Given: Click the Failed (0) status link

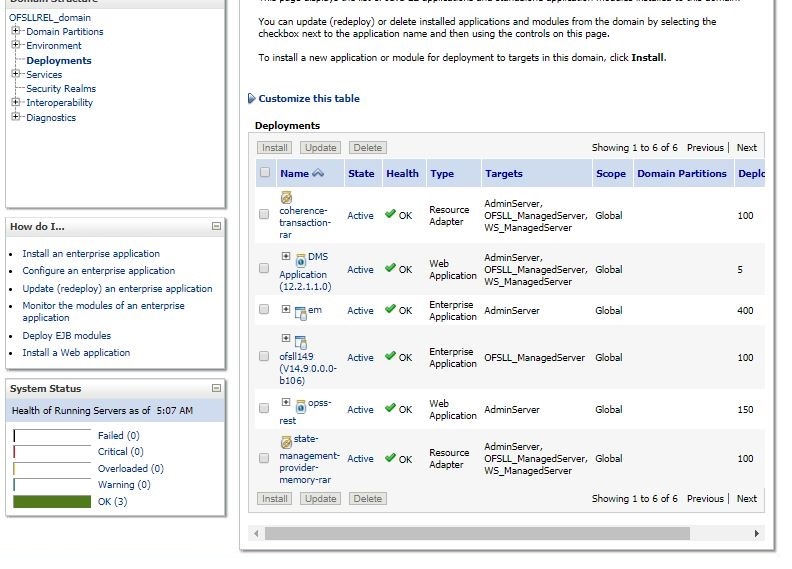Looking at the screenshot, I should (118, 435).
